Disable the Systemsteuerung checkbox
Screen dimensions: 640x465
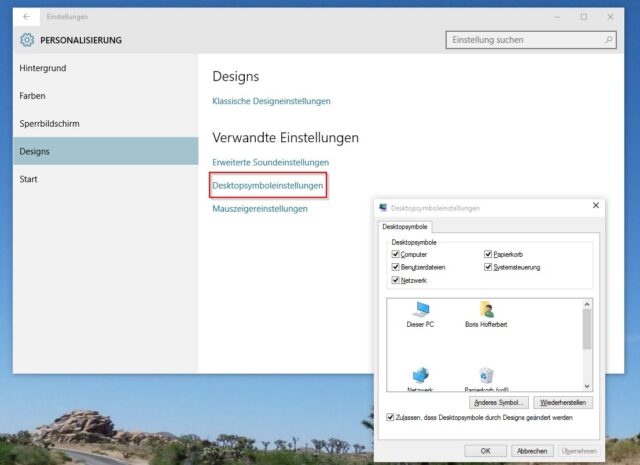488,267
